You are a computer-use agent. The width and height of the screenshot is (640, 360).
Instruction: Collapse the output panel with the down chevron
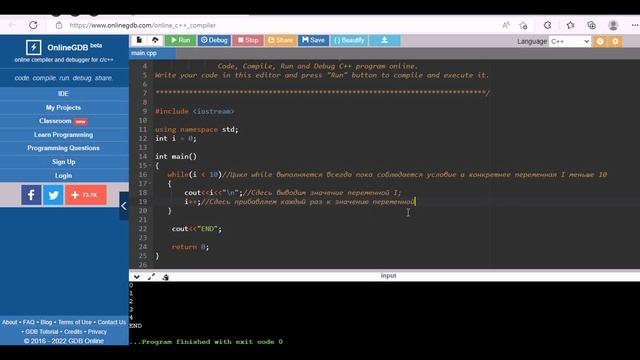(x=137, y=277)
